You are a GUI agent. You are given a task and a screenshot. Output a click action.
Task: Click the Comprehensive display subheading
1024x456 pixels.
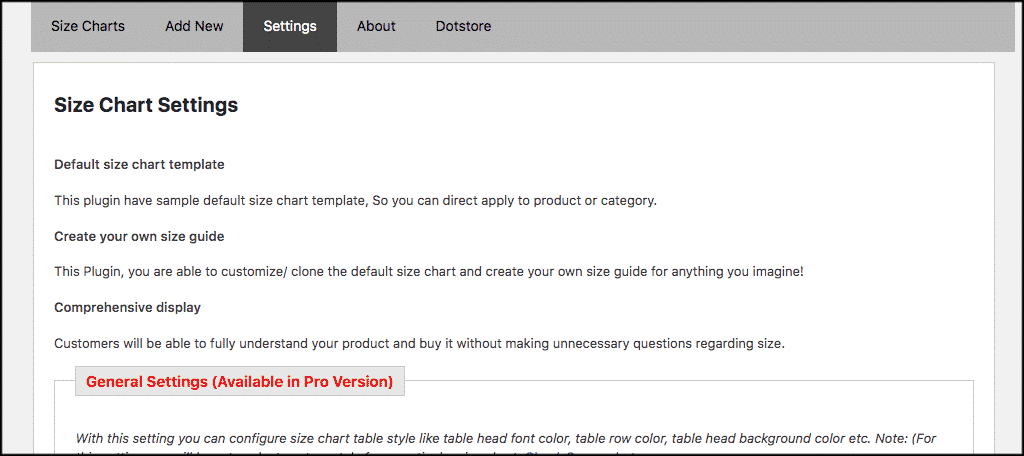pyautogui.click(x=127, y=307)
